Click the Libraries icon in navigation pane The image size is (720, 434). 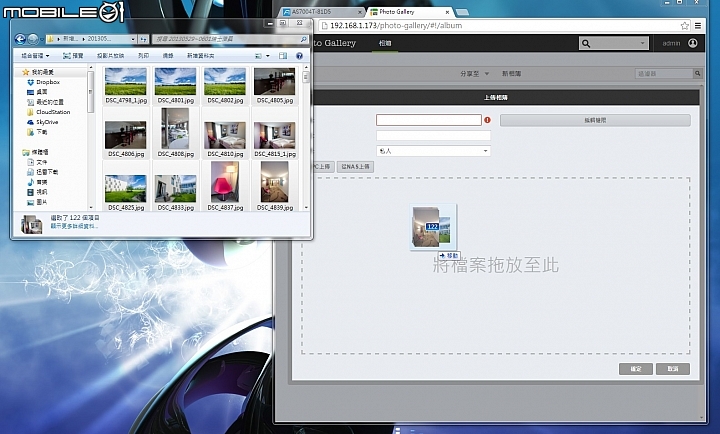coord(26,152)
